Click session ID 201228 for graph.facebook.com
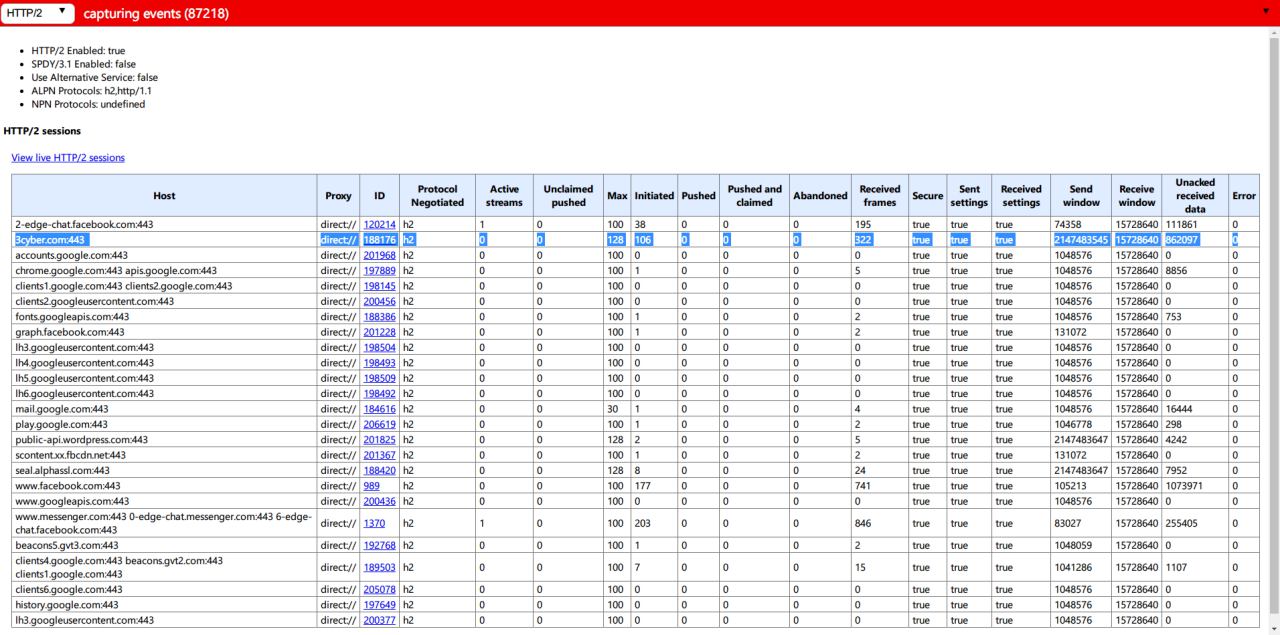1280x635 pixels. coord(379,332)
